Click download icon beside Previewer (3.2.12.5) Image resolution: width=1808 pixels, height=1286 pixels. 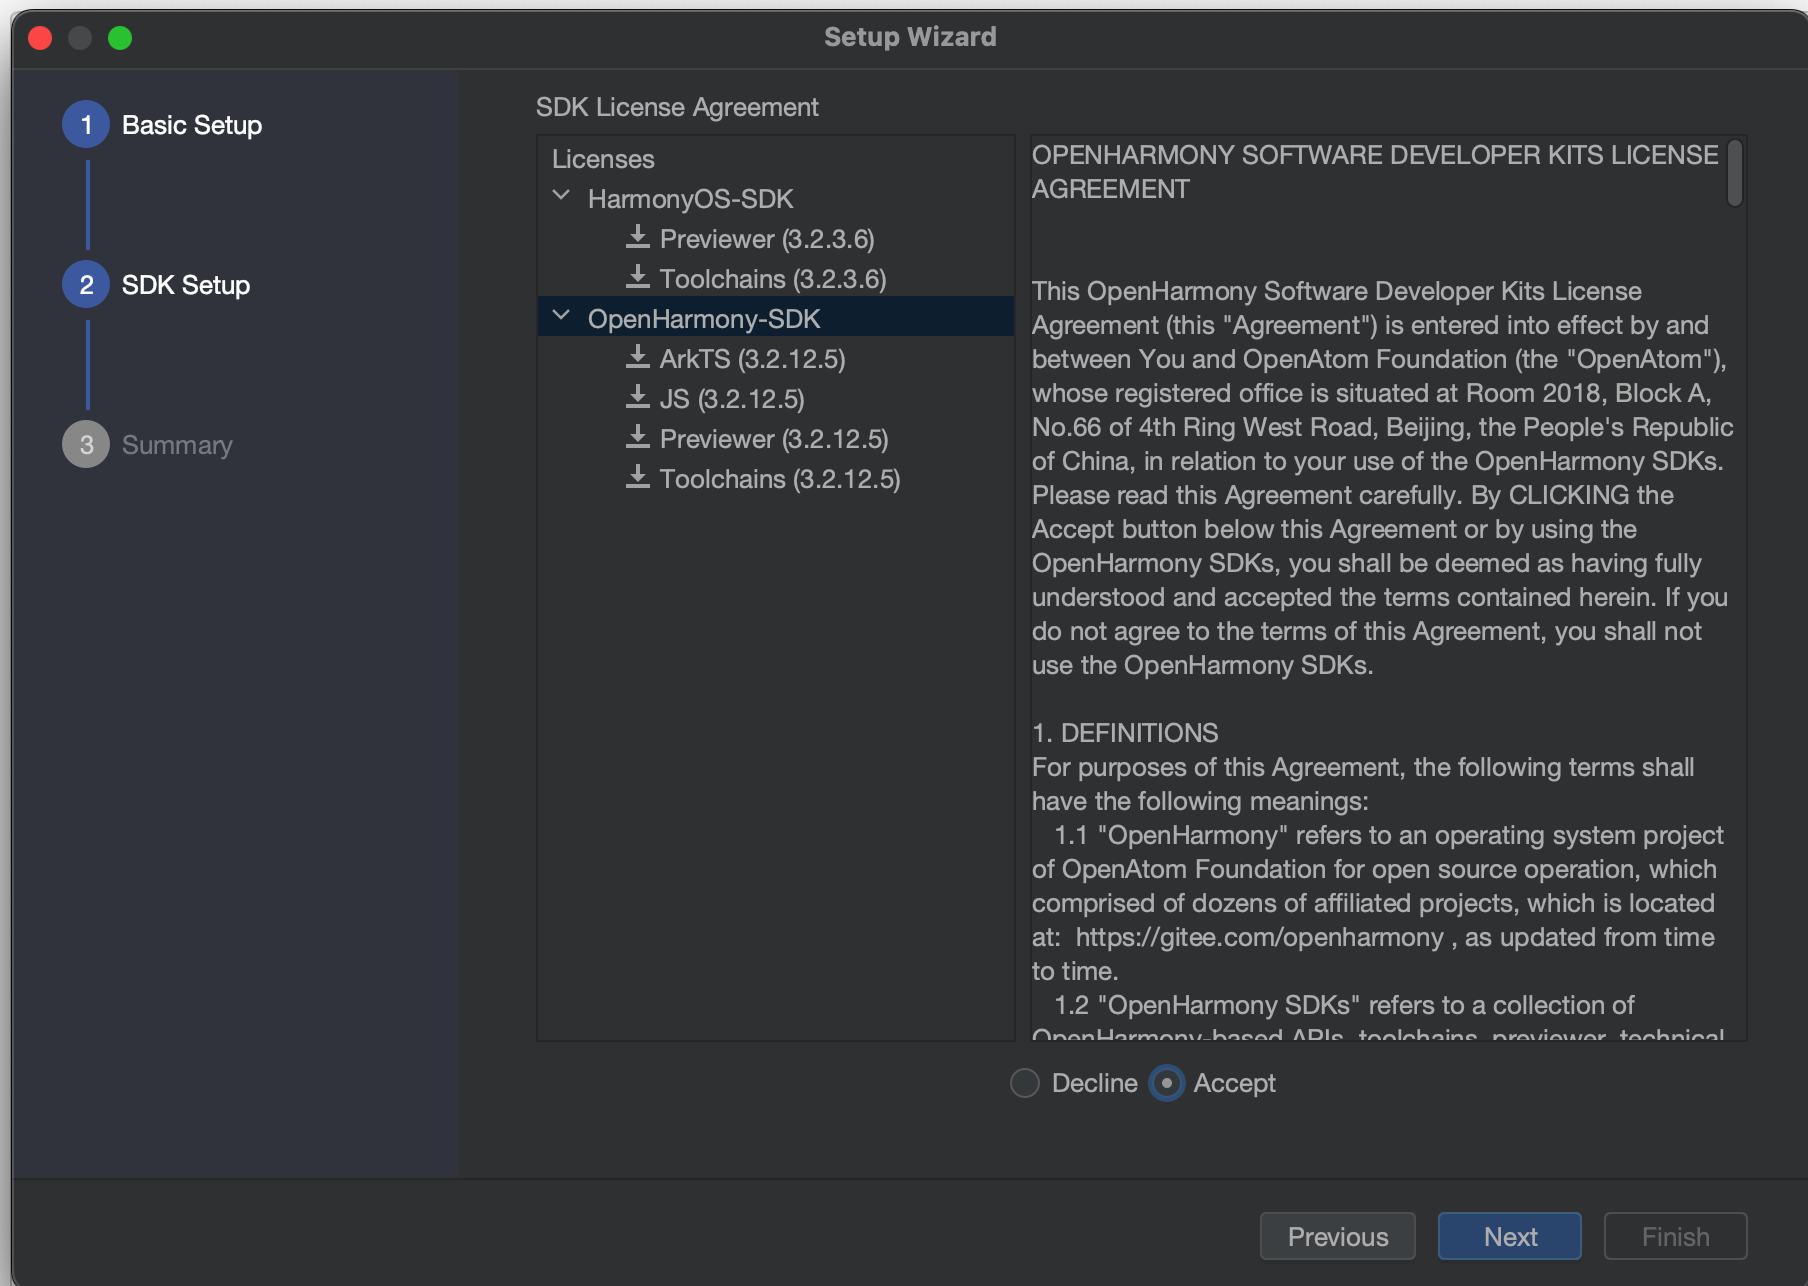pyautogui.click(x=637, y=438)
